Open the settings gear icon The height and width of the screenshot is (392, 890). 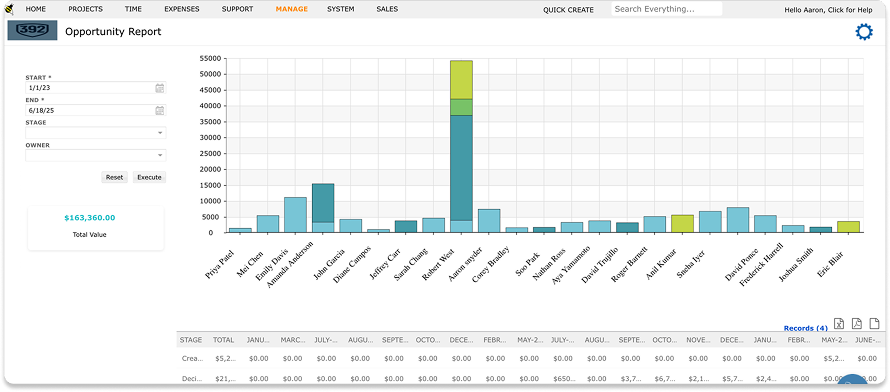[x=864, y=32]
